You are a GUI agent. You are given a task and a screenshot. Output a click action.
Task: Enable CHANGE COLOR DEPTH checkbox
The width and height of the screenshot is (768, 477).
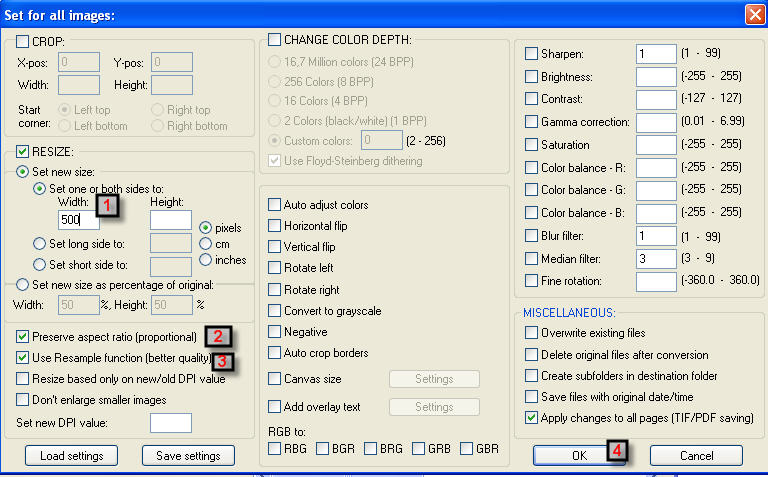[x=274, y=41]
